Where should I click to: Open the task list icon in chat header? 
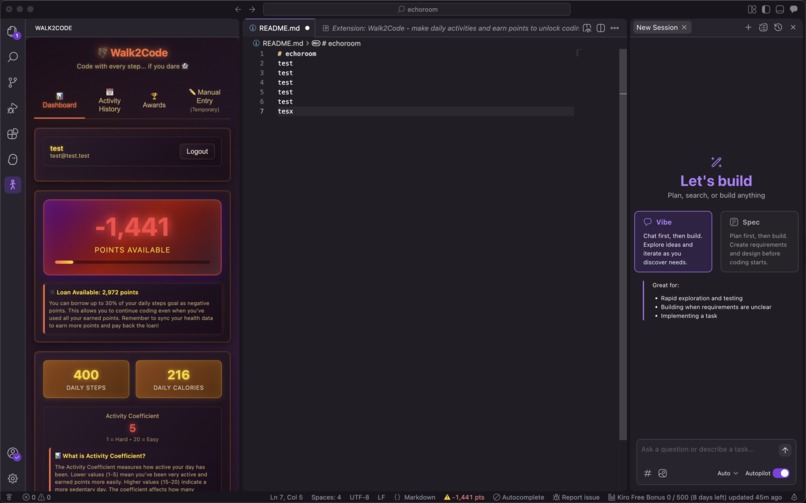[x=763, y=27]
